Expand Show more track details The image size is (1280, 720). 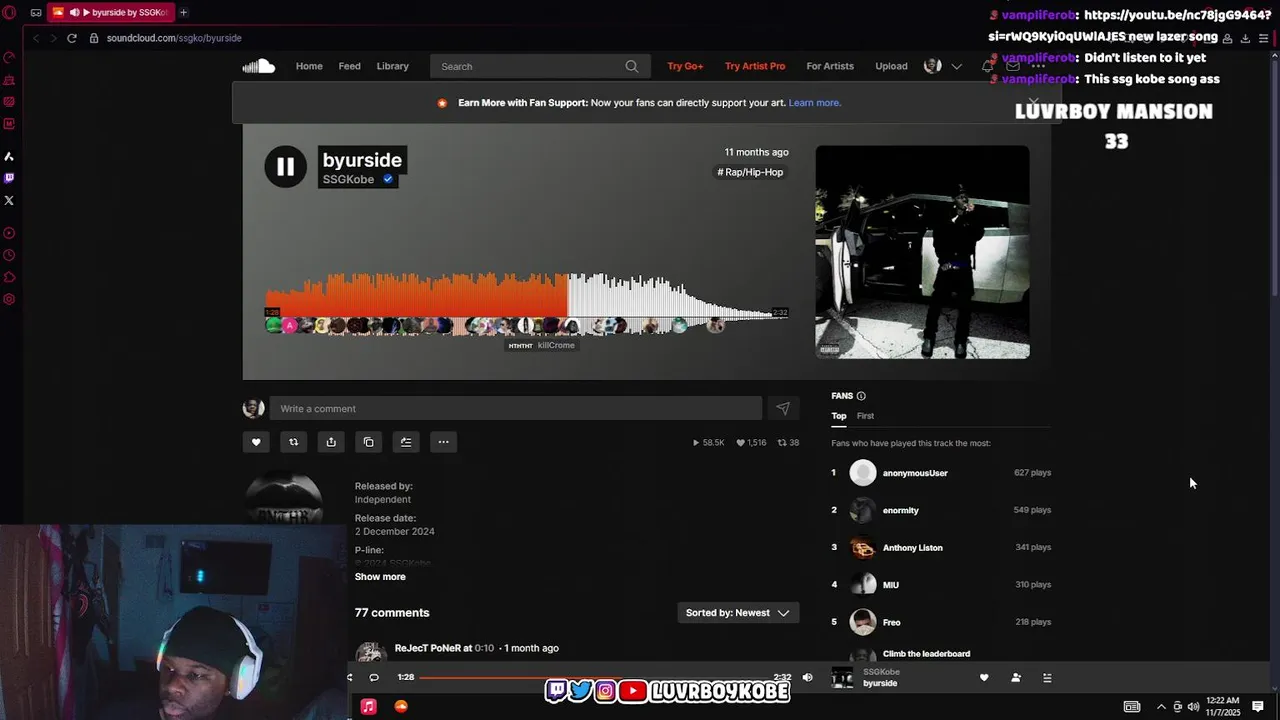[380, 577]
